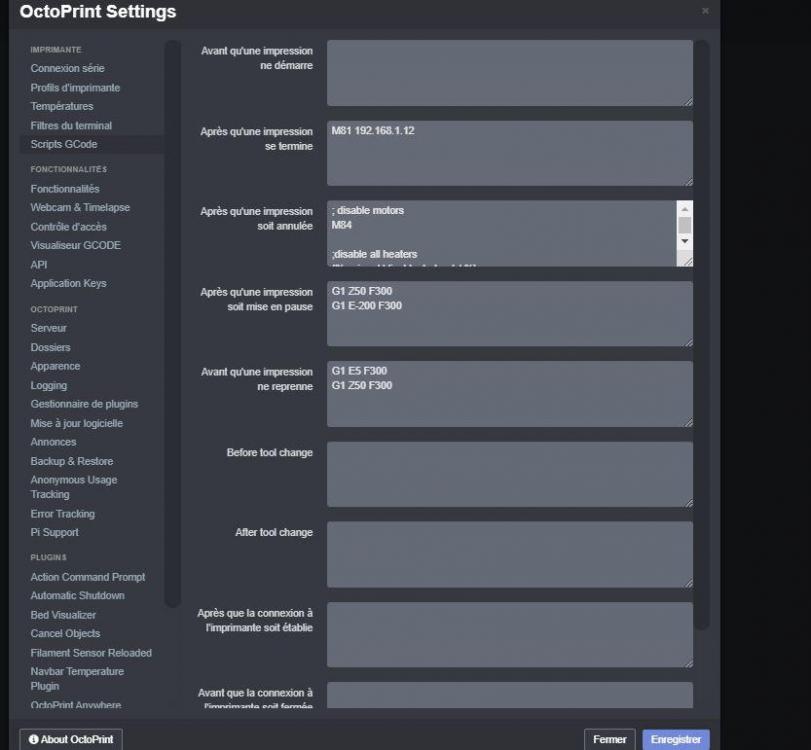Click the script field after printer connection established
This screenshot has width=811, height=750.
coord(509,635)
